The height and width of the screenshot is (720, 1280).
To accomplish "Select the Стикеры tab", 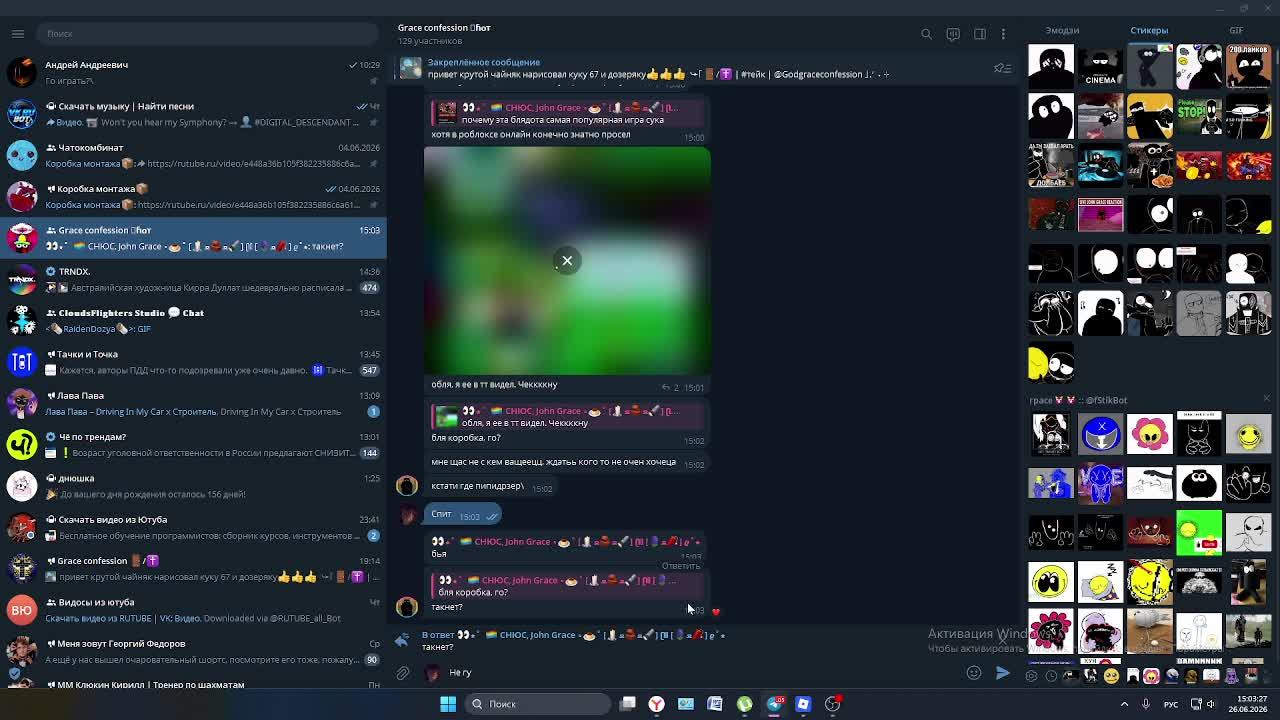I will (1149, 31).
